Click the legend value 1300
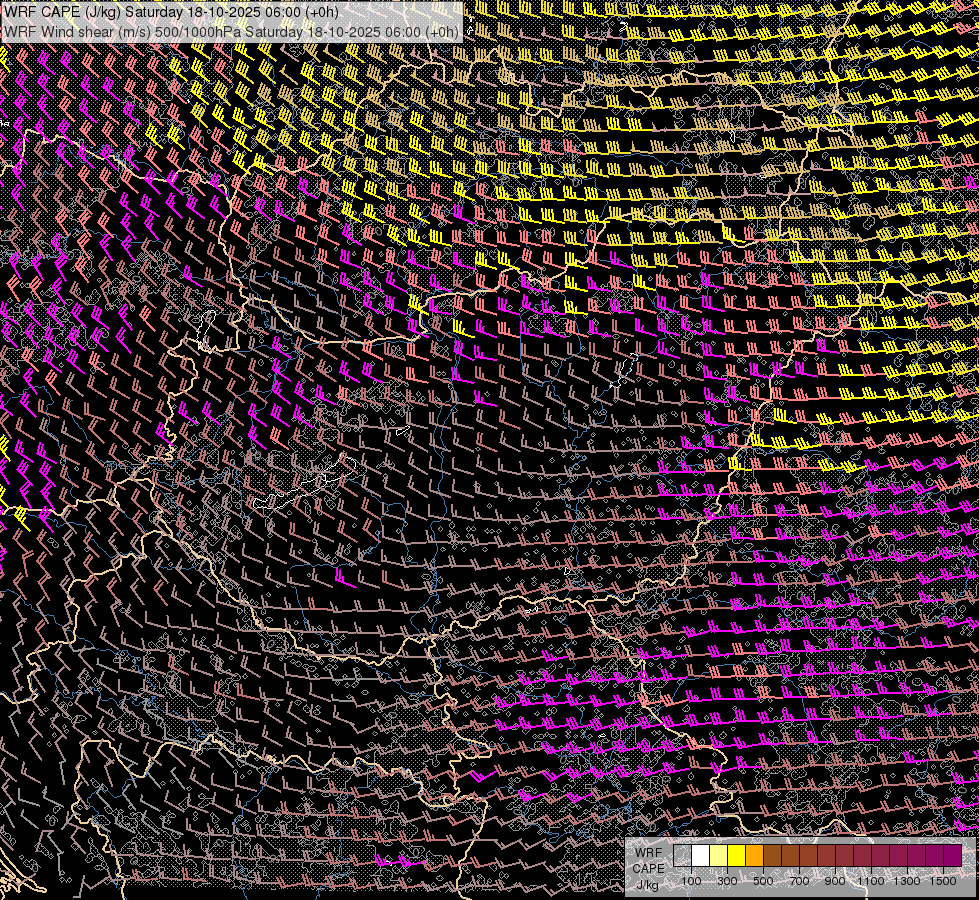 (x=907, y=881)
